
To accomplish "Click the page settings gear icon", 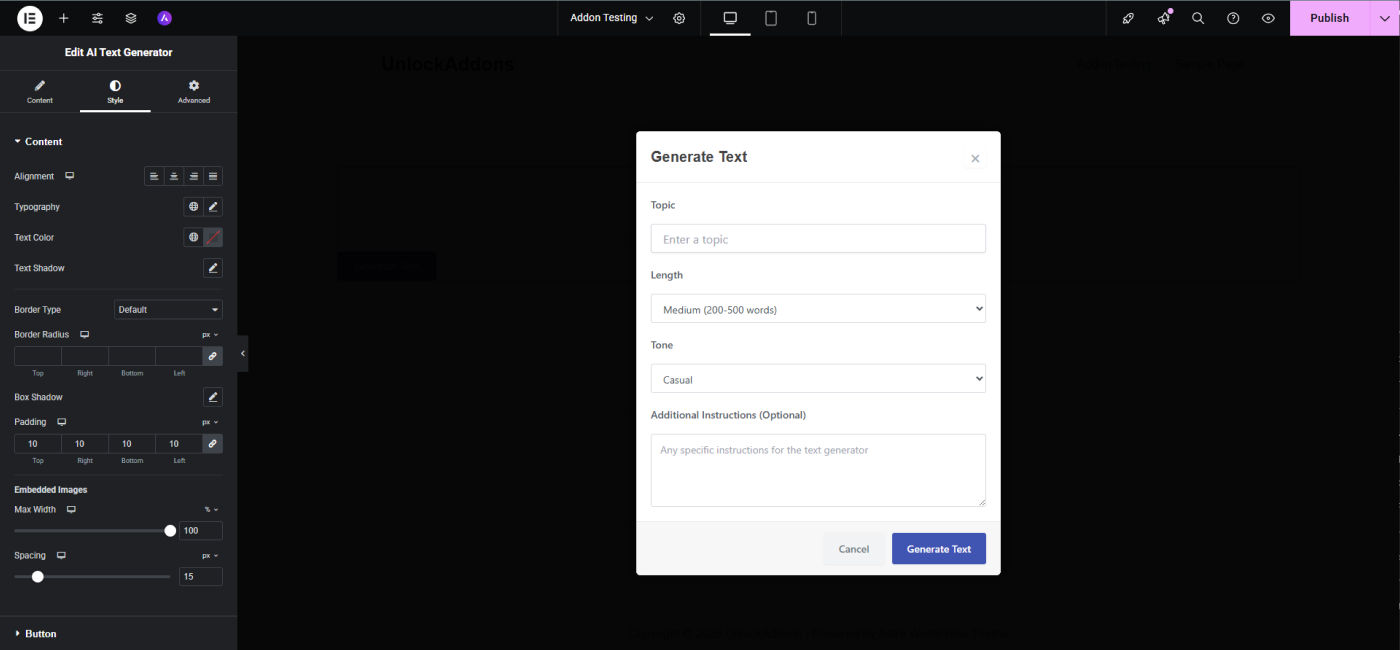I will click(679, 18).
